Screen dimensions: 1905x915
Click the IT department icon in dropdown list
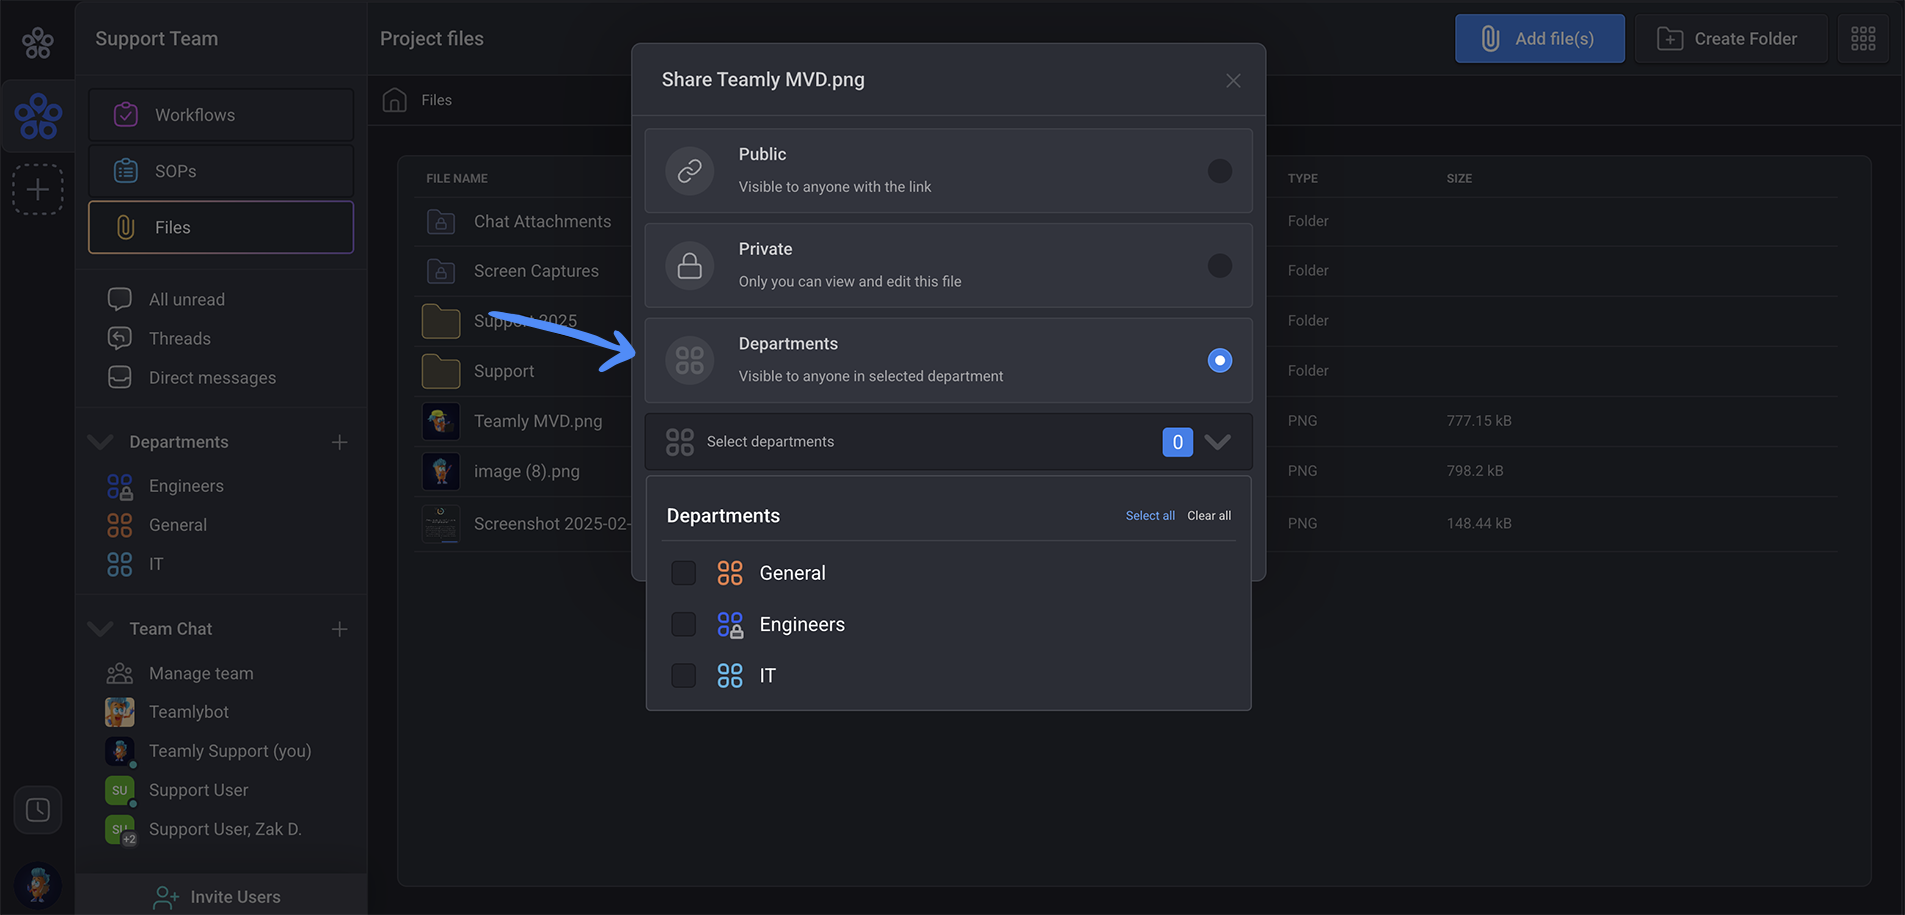pos(730,675)
